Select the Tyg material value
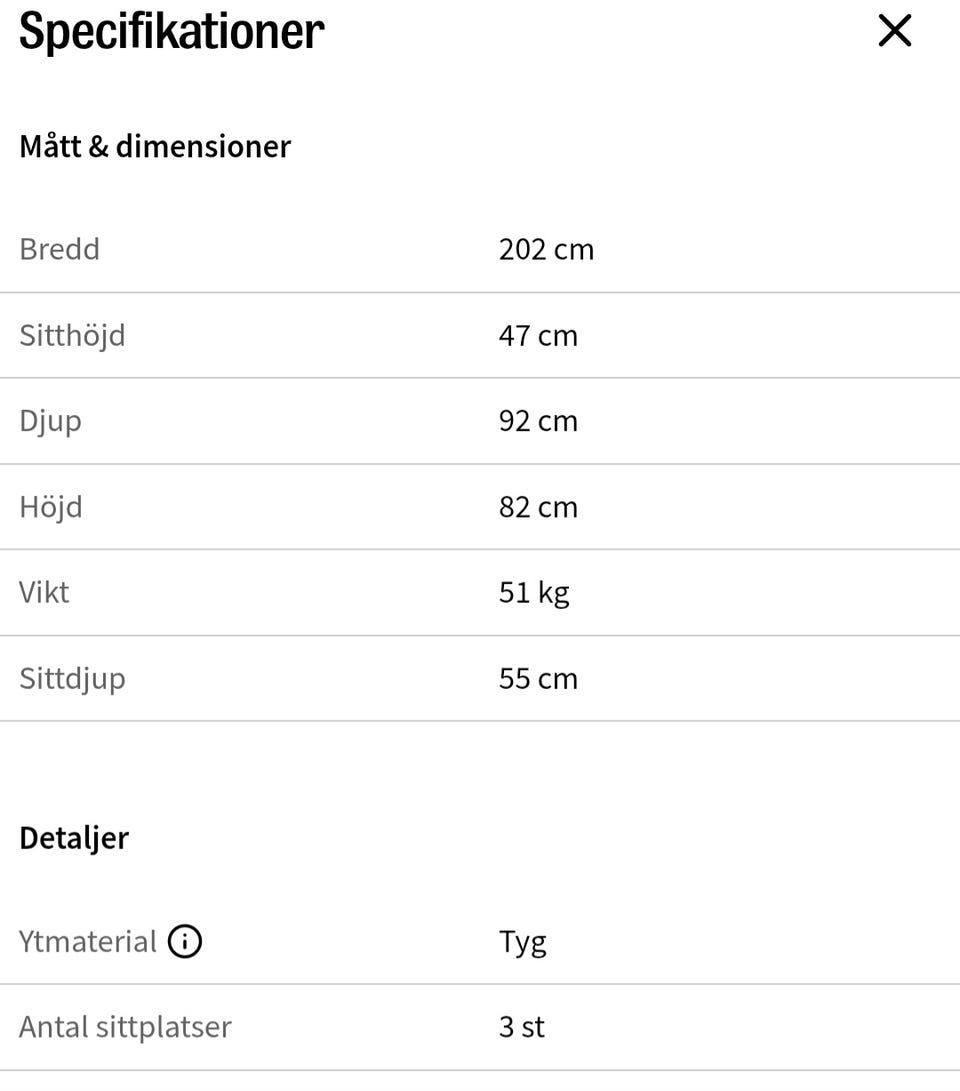This screenshot has width=960, height=1091. 522,941
